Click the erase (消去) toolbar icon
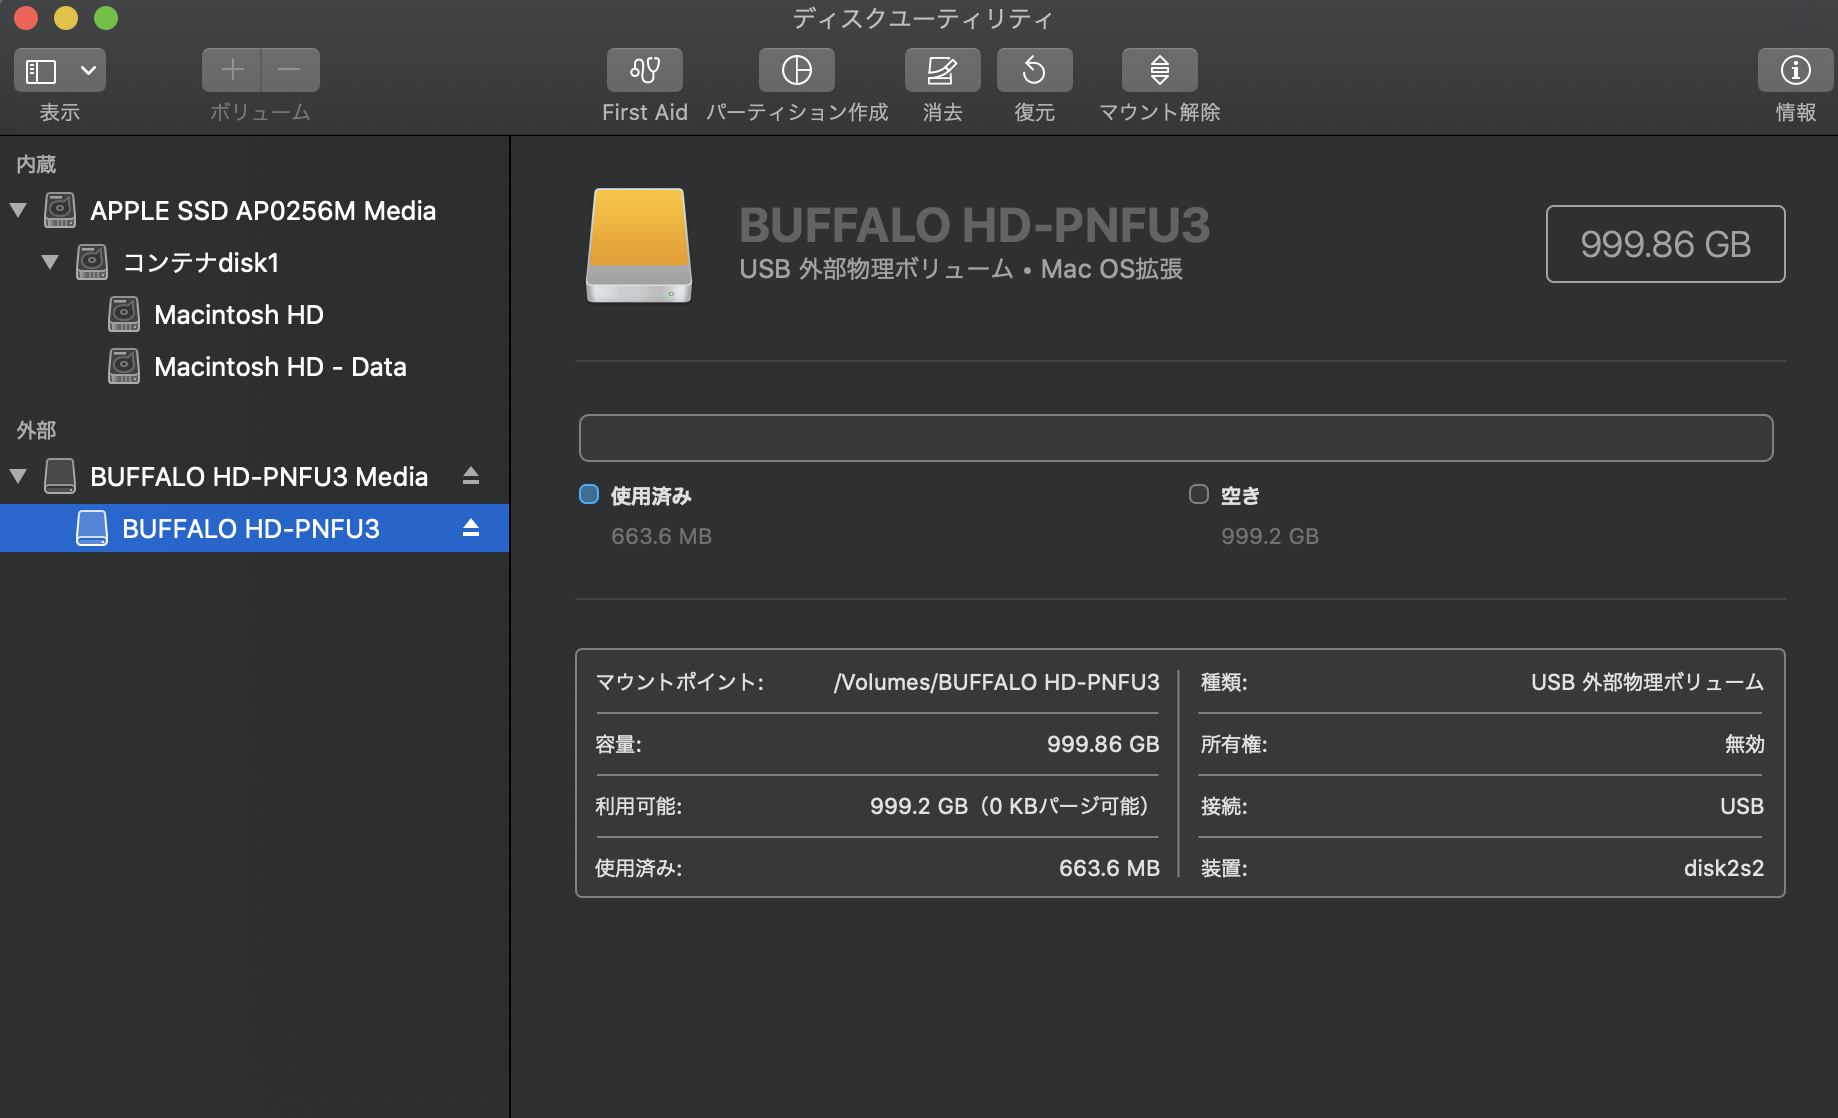Viewport: 1838px width, 1118px height. (x=942, y=71)
